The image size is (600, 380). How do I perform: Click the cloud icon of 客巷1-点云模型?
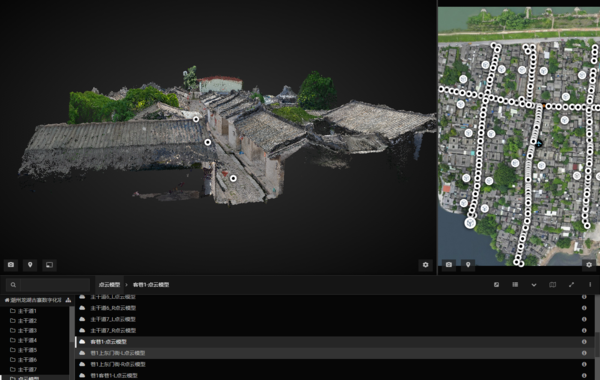click(82, 341)
